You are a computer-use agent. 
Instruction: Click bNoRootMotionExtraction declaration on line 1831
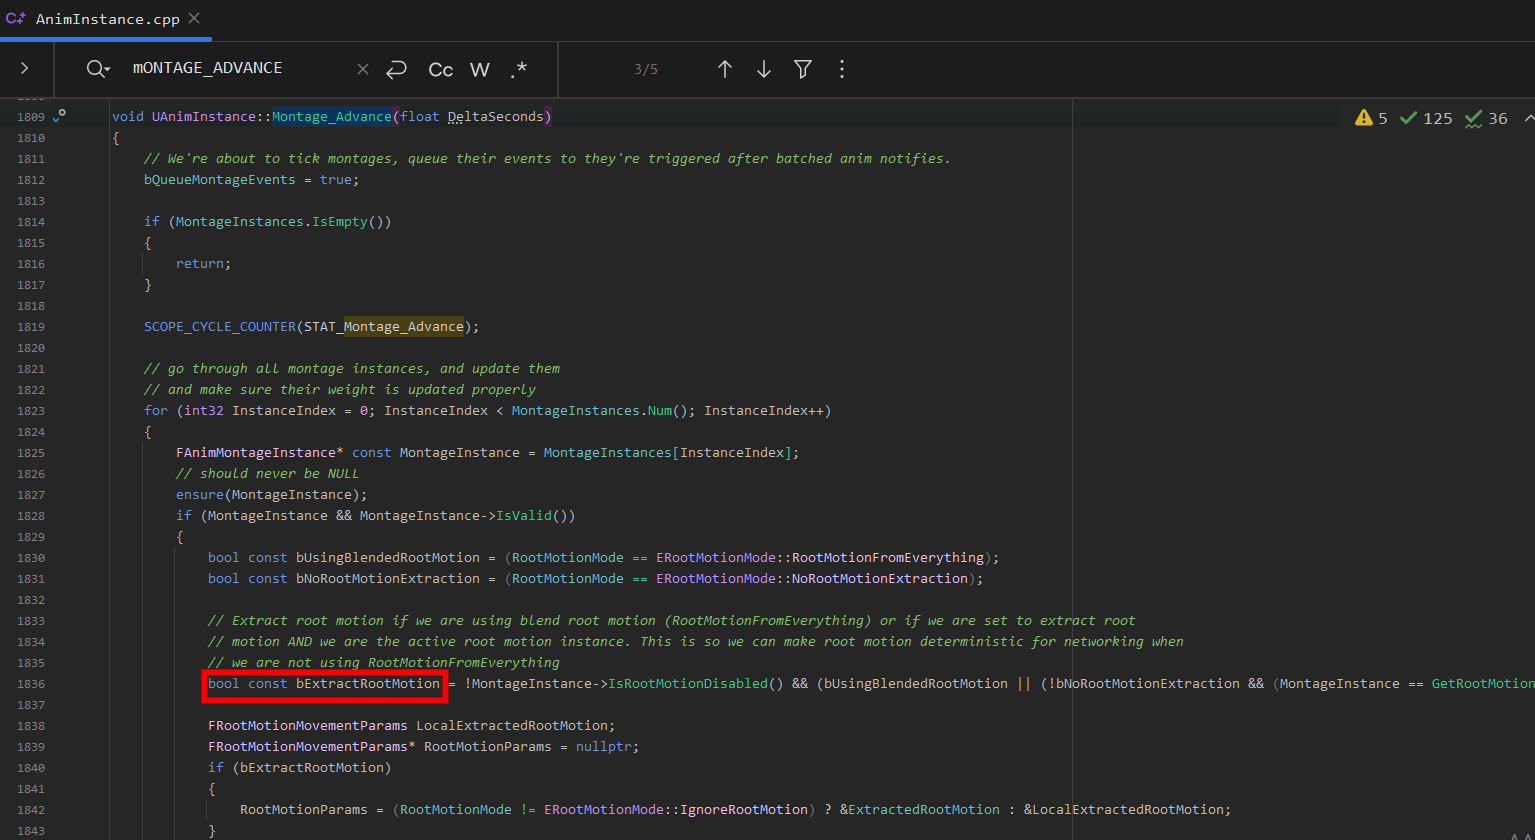(388, 579)
